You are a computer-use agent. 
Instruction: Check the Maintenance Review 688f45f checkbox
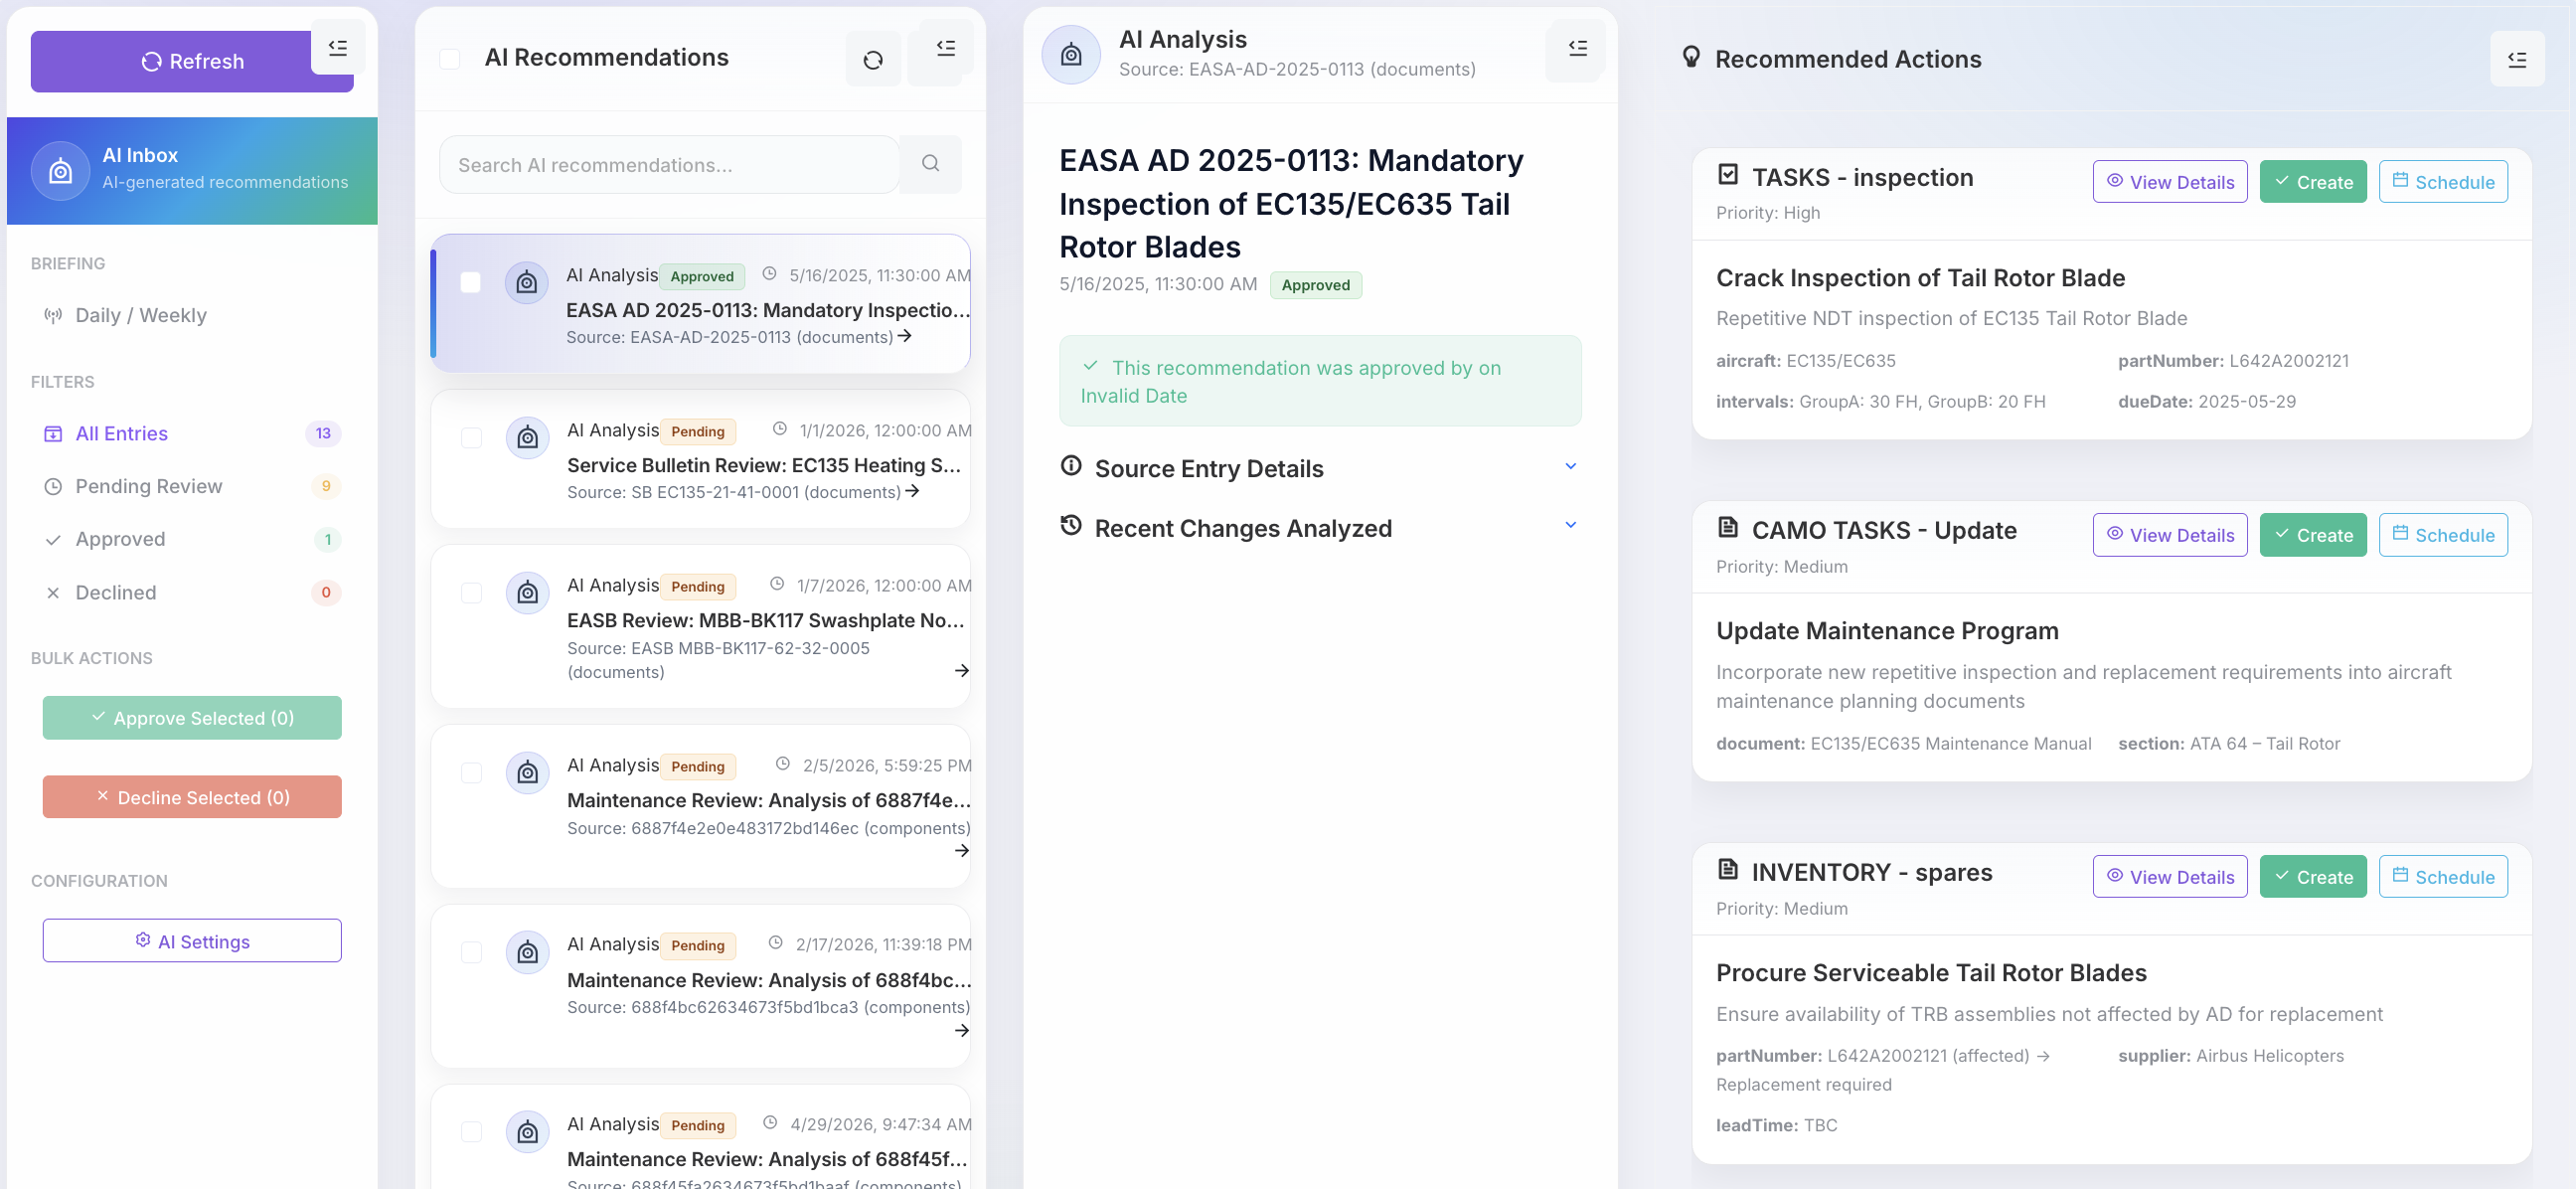click(x=471, y=1132)
